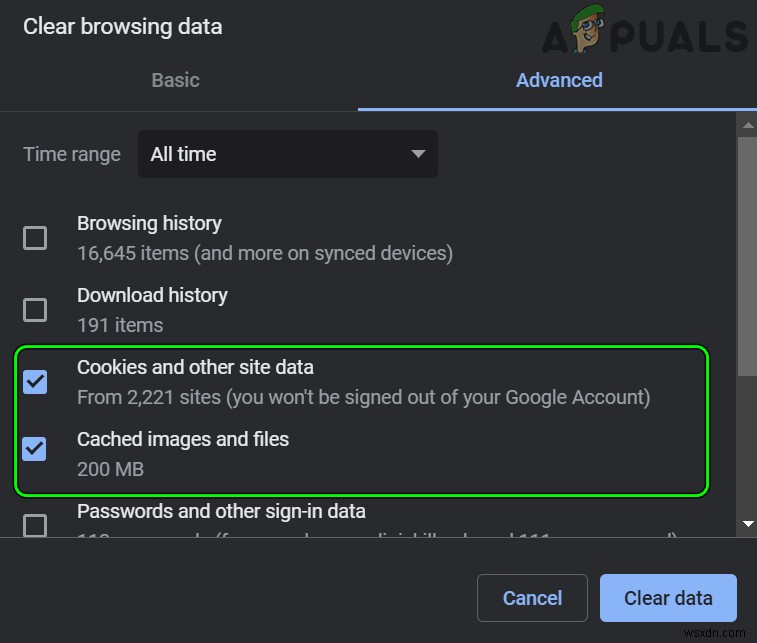Click the "Browsing history" label text
The width and height of the screenshot is (757, 643).
[149, 223]
